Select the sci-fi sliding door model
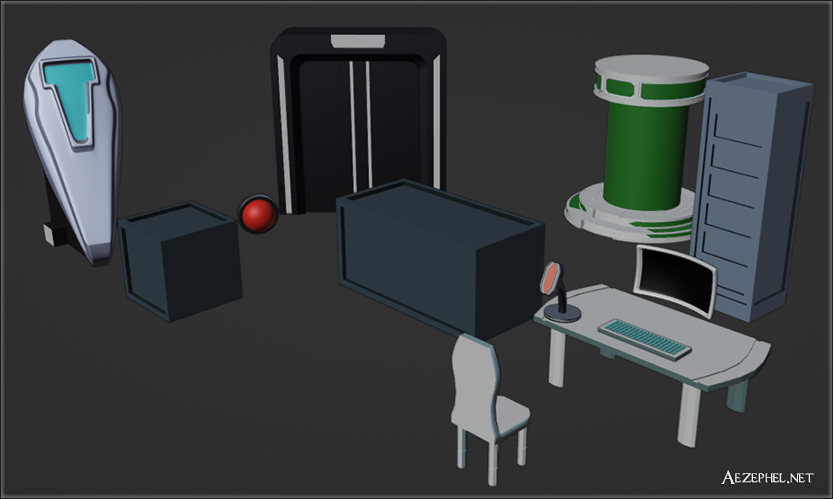The height and width of the screenshot is (499, 833). (358, 120)
